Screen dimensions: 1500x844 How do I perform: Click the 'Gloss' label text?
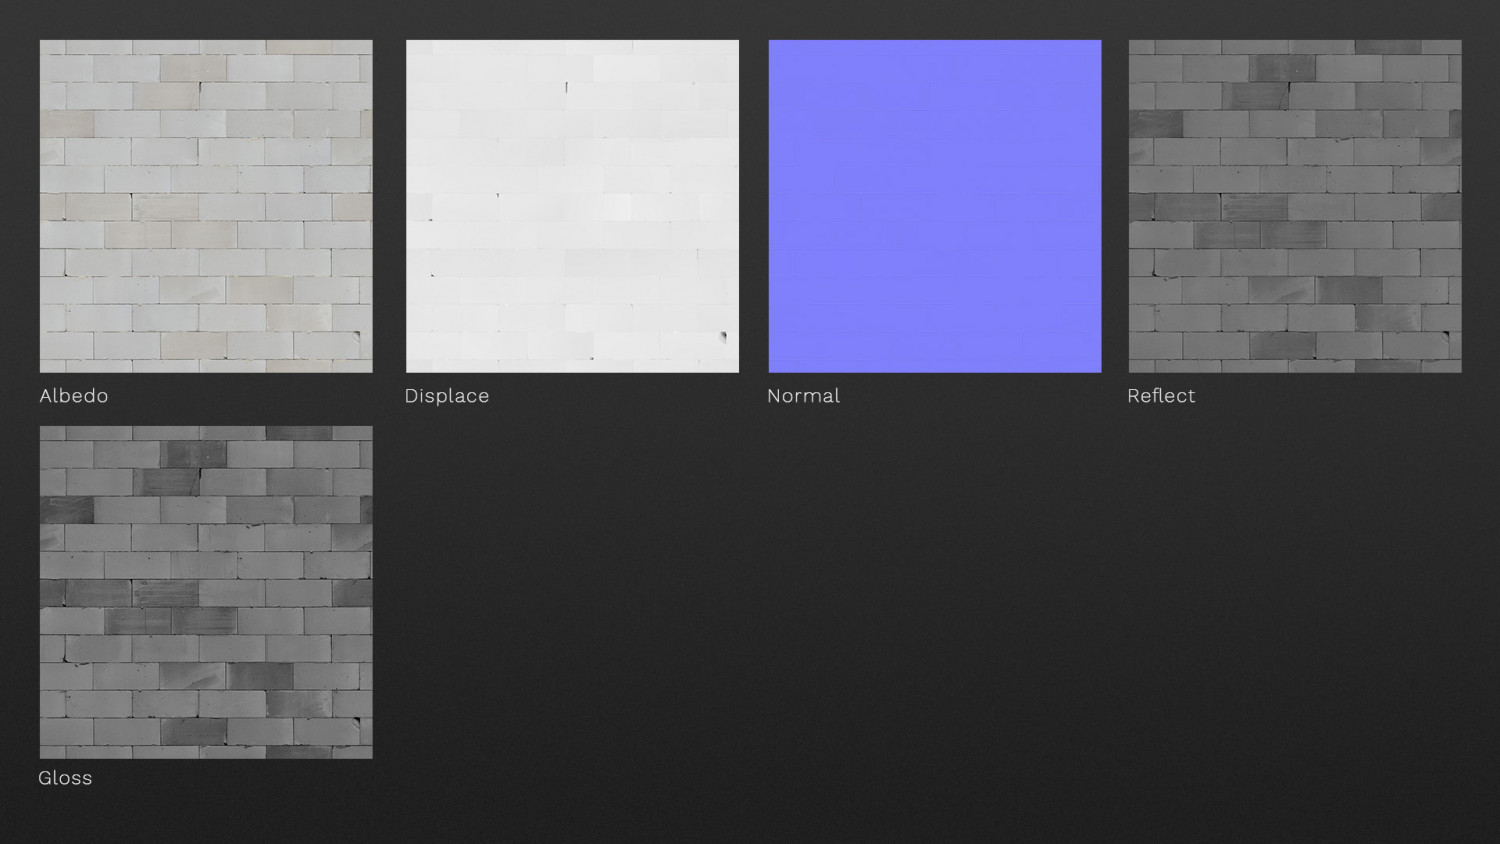tap(65, 778)
